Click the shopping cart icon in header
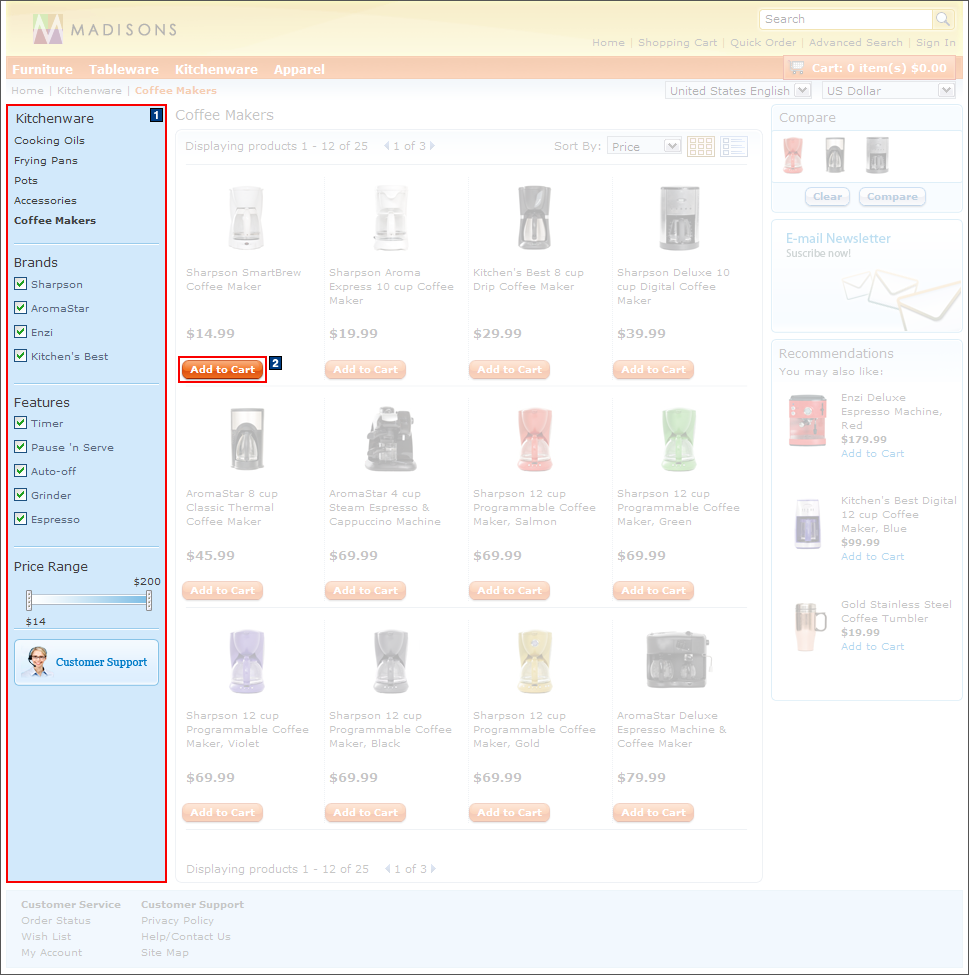This screenshot has width=969, height=975. pos(797,67)
